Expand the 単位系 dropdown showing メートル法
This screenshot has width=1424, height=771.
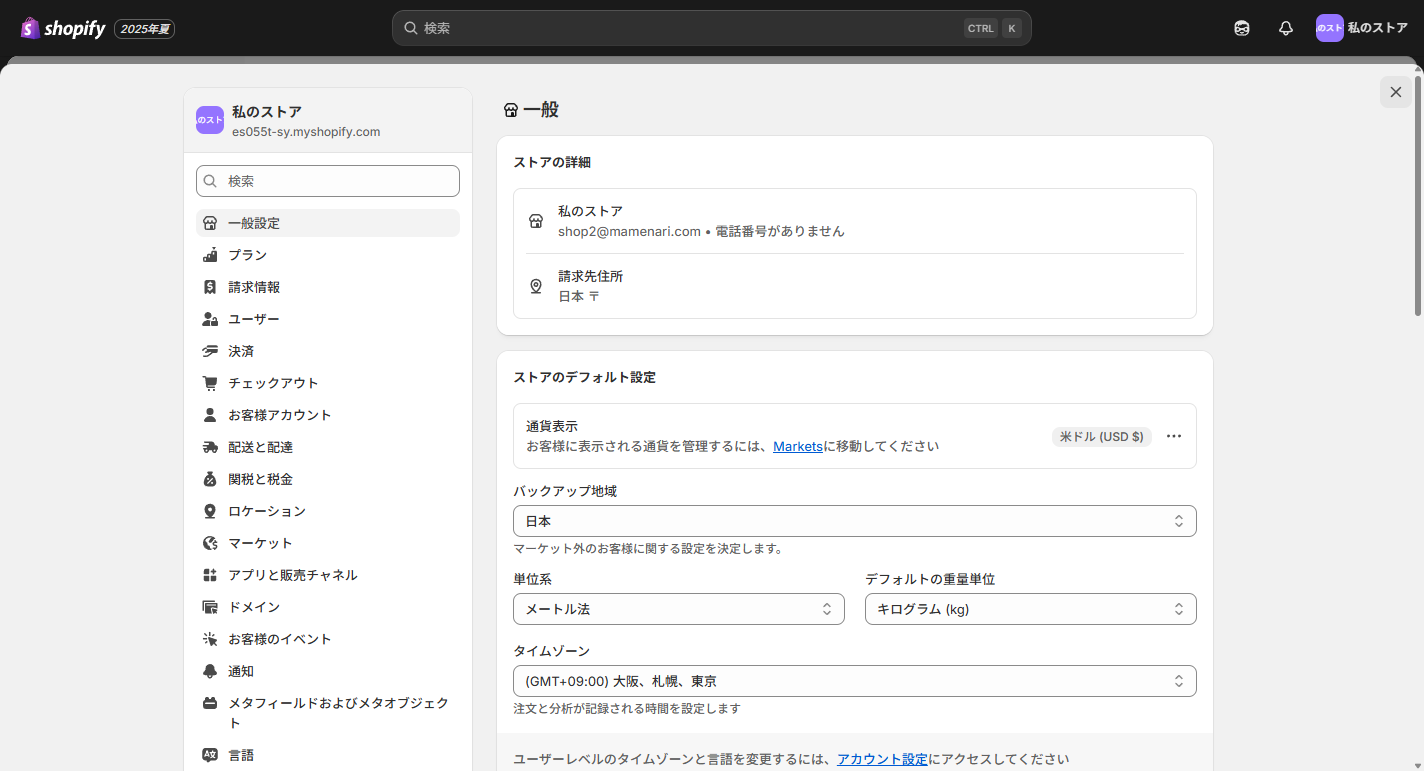678,609
